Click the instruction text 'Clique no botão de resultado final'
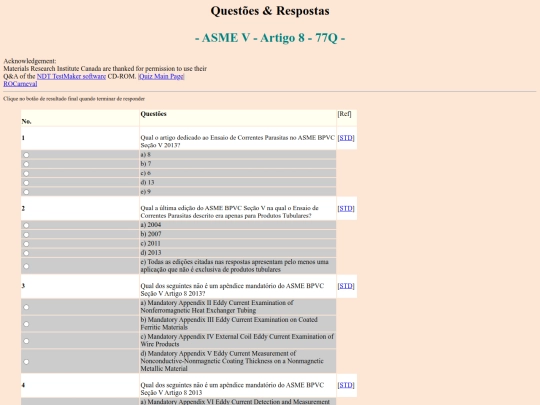The width and height of the screenshot is (540, 405). pyautogui.click(x=74, y=99)
